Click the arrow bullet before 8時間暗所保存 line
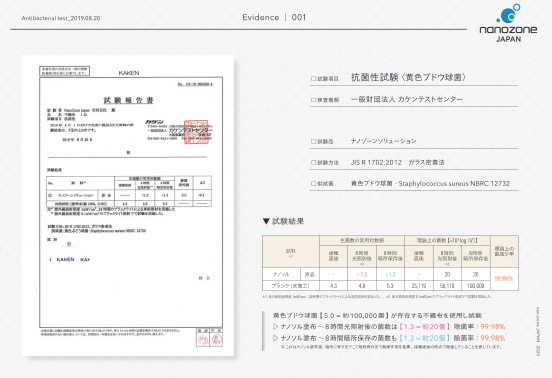Viewport: 552px width, 378px height. pos(276,338)
